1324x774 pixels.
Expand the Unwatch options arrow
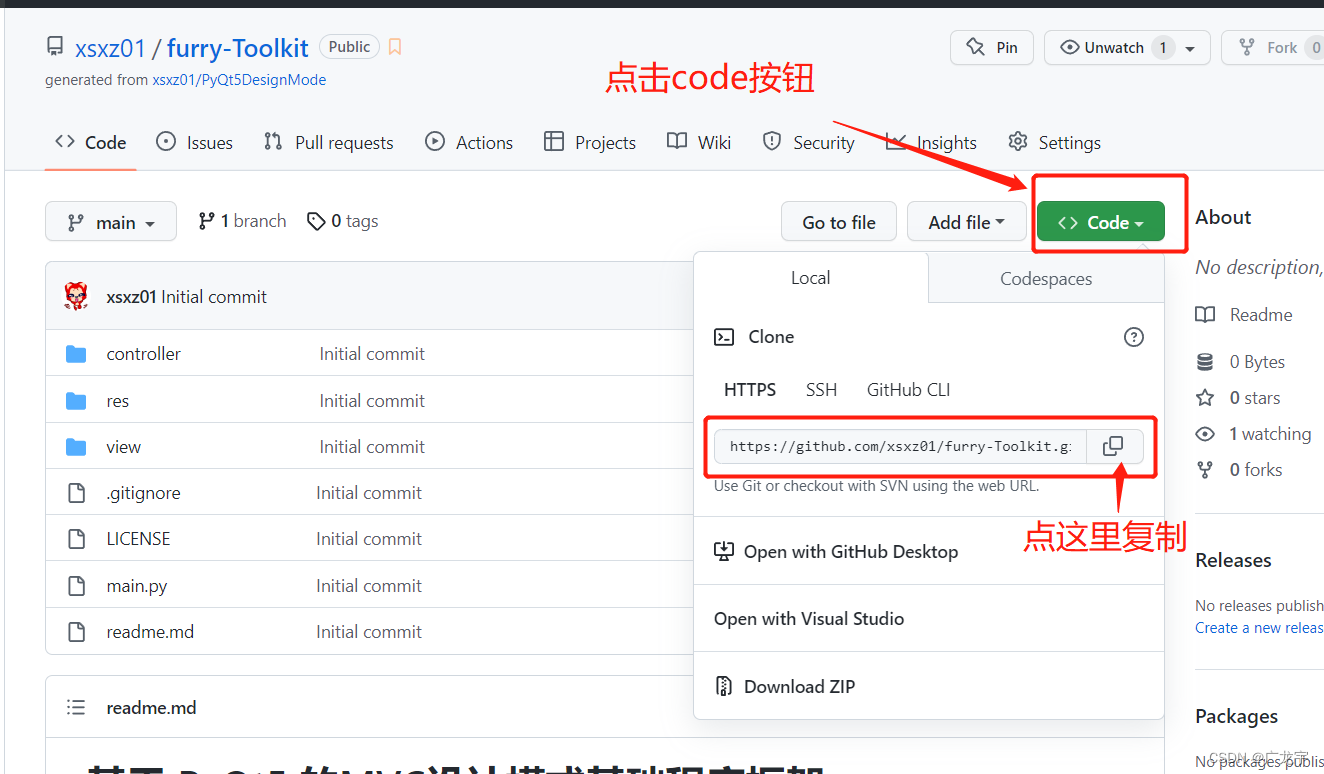(1190, 48)
